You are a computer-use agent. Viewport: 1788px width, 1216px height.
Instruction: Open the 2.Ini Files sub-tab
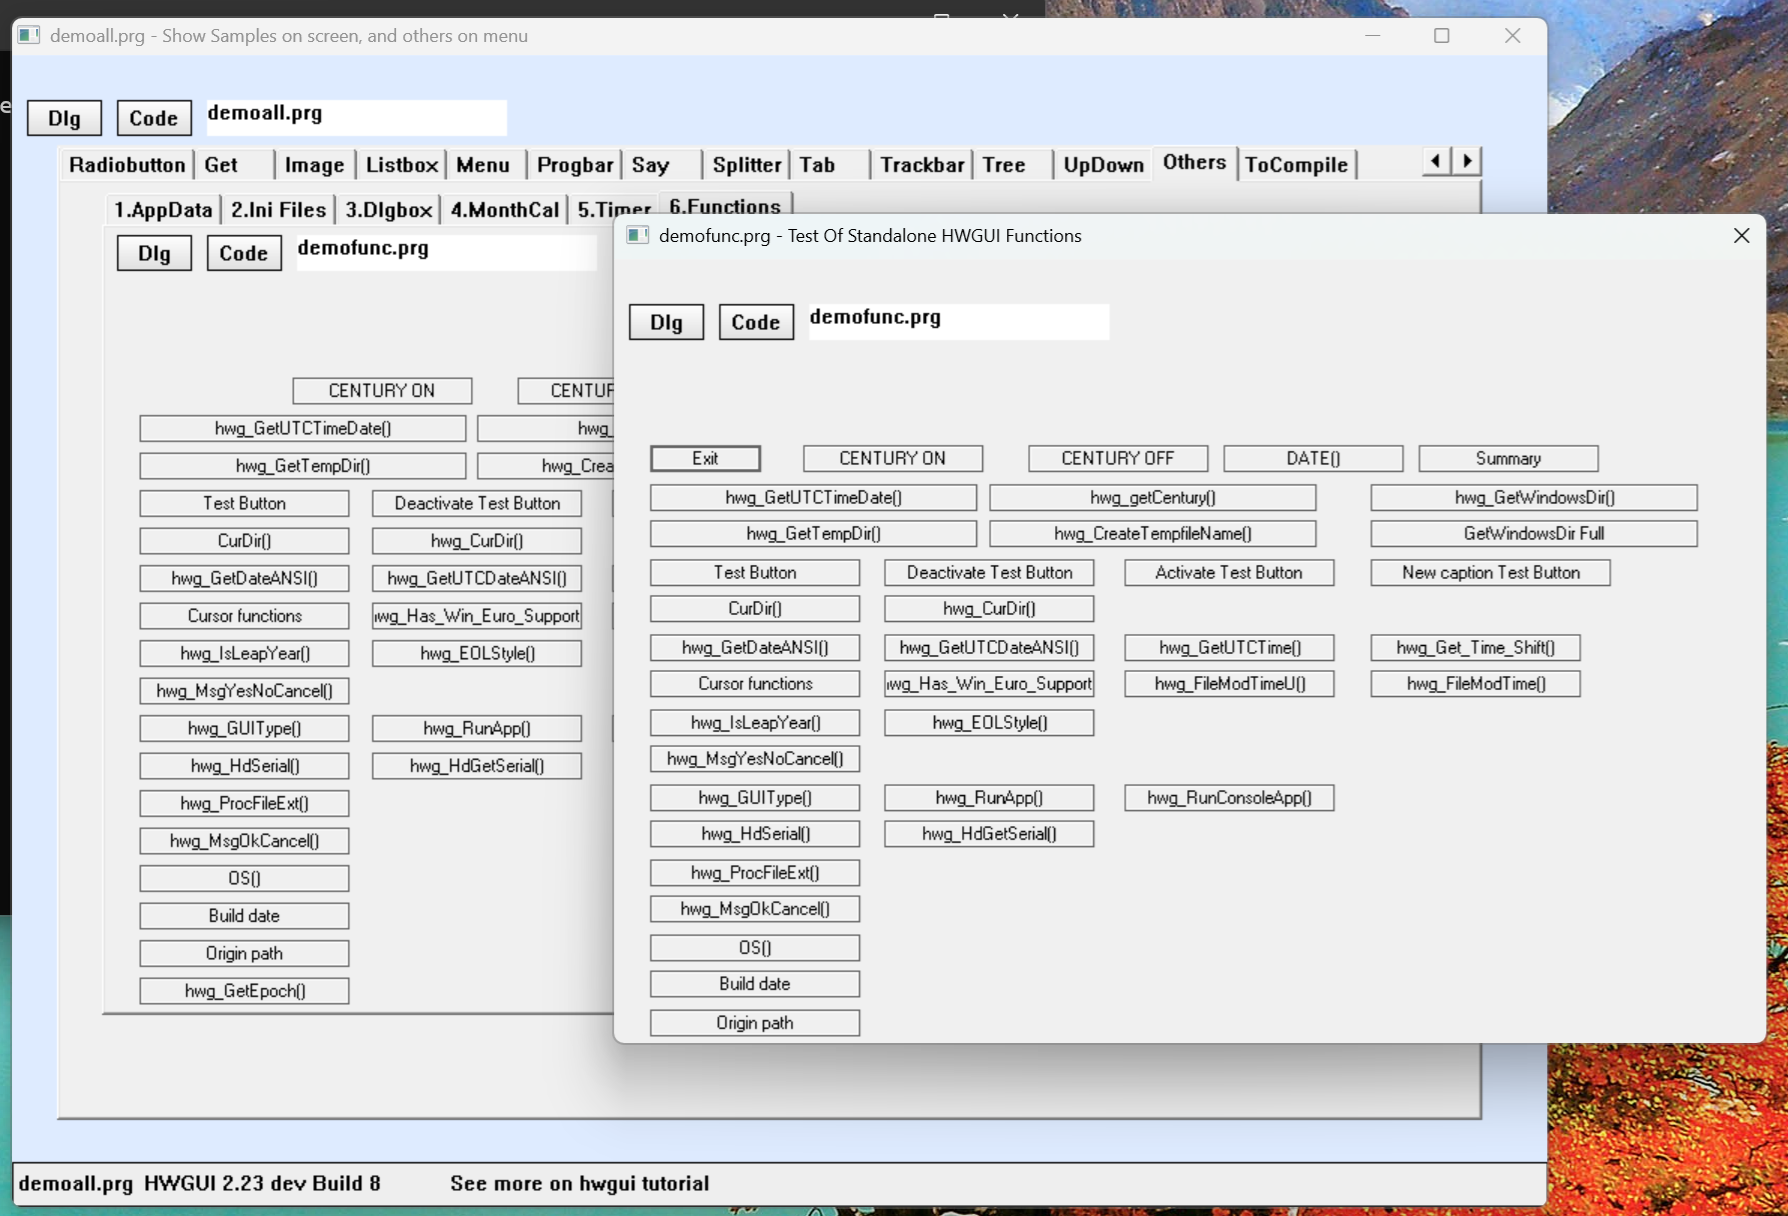[278, 210]
